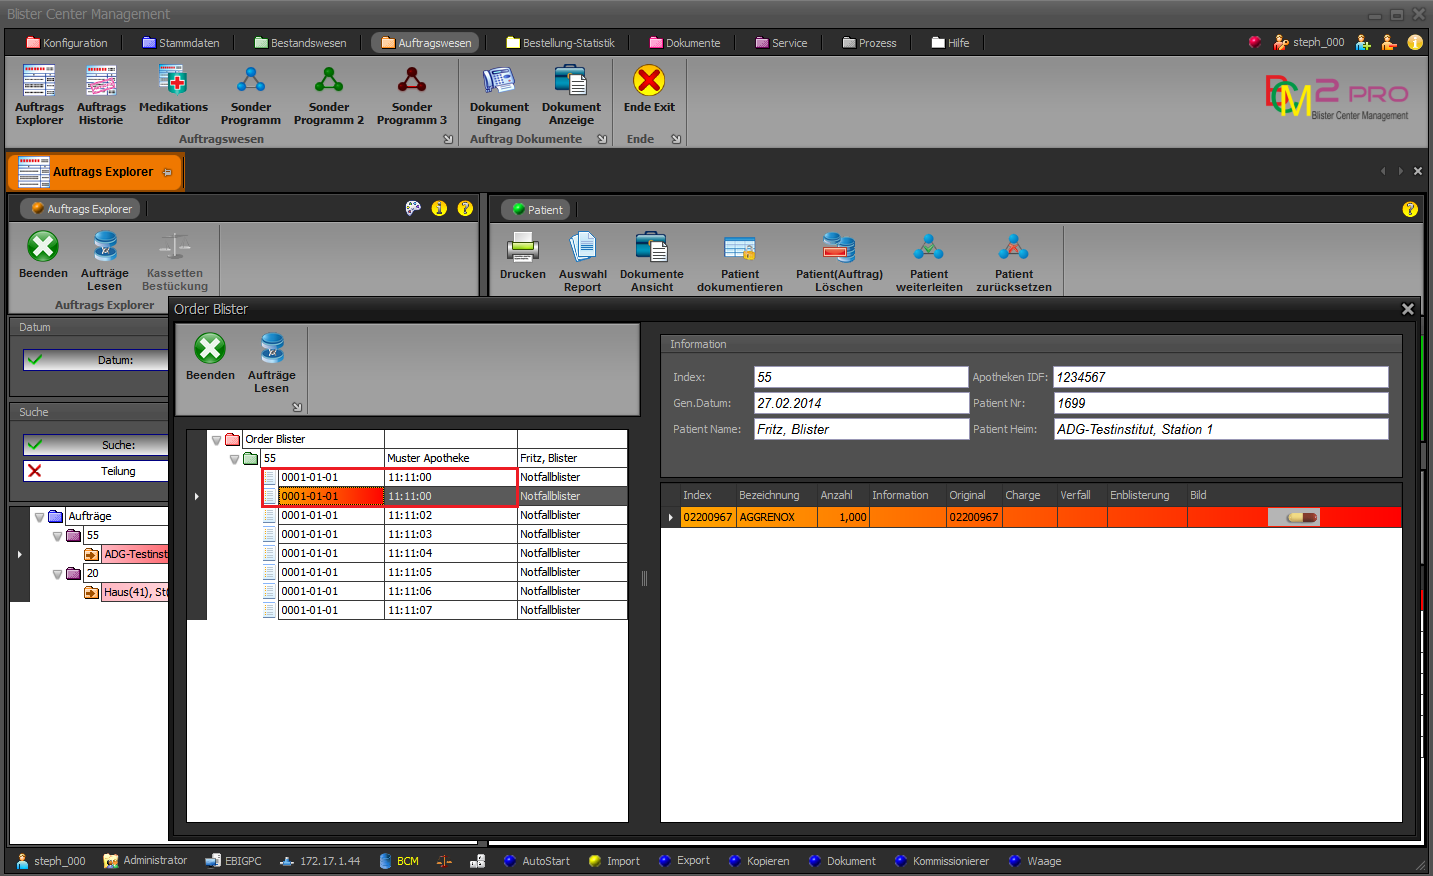The width and height of the screenshot is (1433, 876).
Task: Open the Bestandswesen menu
Action: point(300,43)
